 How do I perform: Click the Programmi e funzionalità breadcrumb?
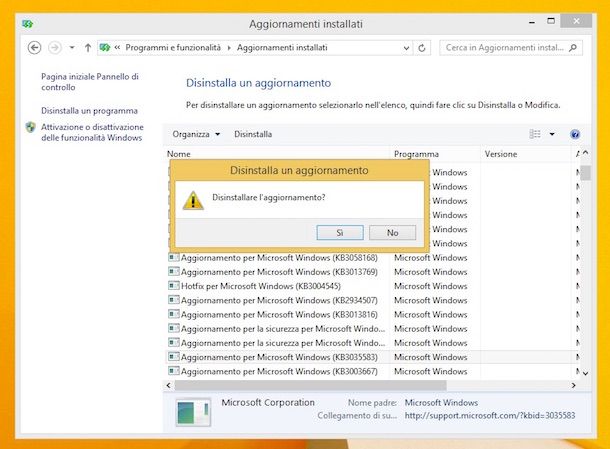click(x=173, y=47)
